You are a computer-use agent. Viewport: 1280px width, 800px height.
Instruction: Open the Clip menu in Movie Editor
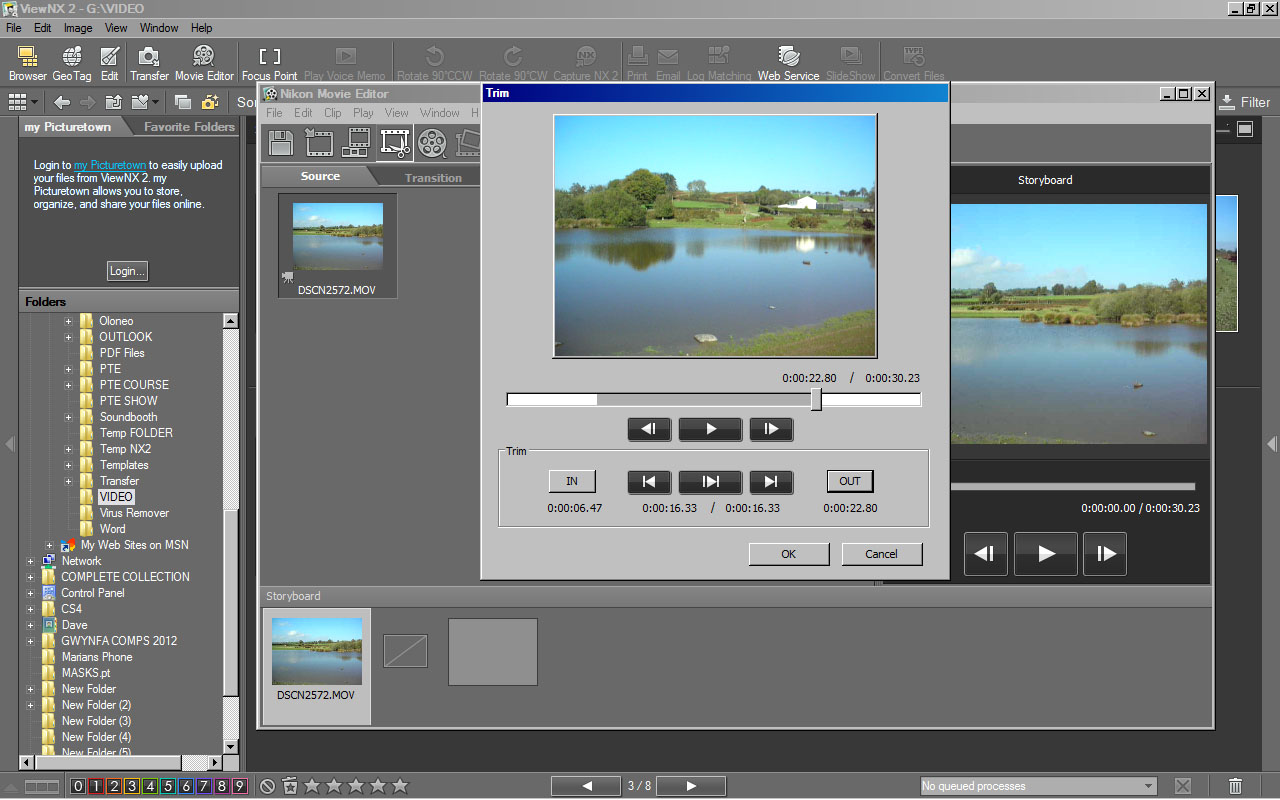333,113
